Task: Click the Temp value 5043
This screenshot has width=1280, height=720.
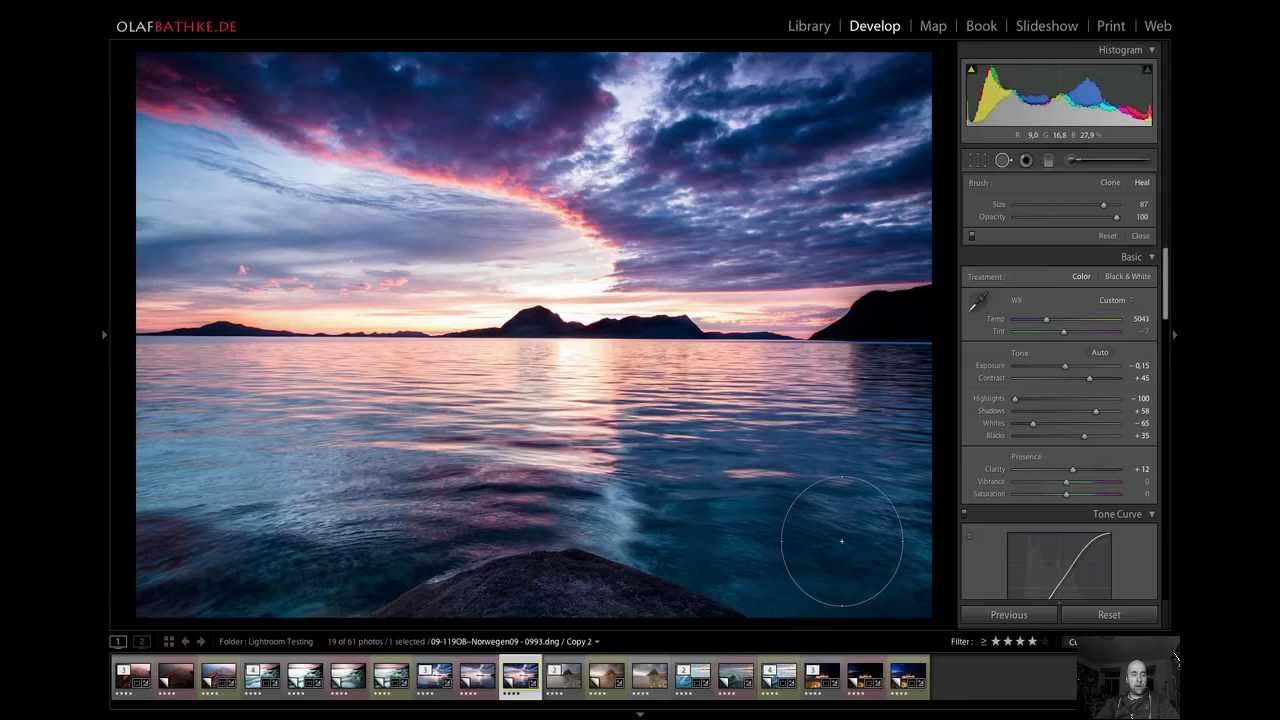Action: pos(1141,319)
